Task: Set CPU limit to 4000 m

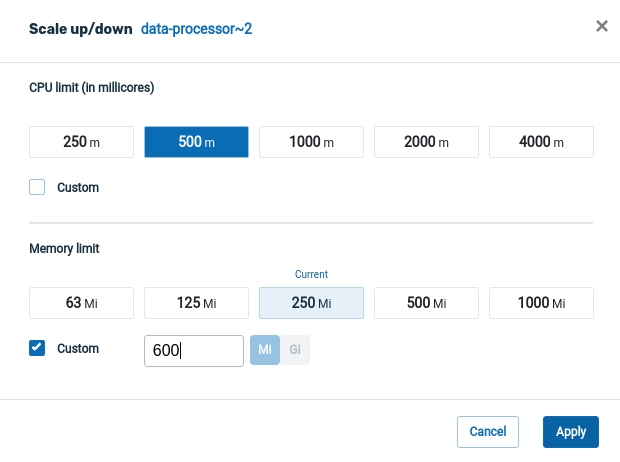Action: click(541, 142)
